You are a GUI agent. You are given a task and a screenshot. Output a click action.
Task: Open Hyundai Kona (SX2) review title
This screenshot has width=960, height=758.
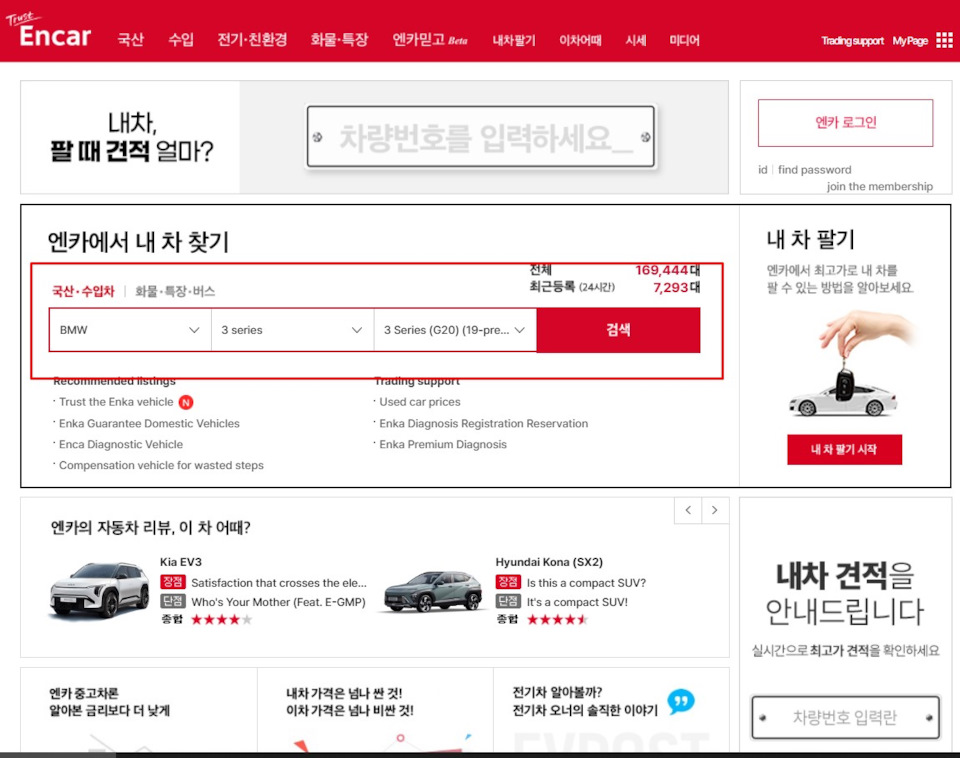(x=549, y=562)
